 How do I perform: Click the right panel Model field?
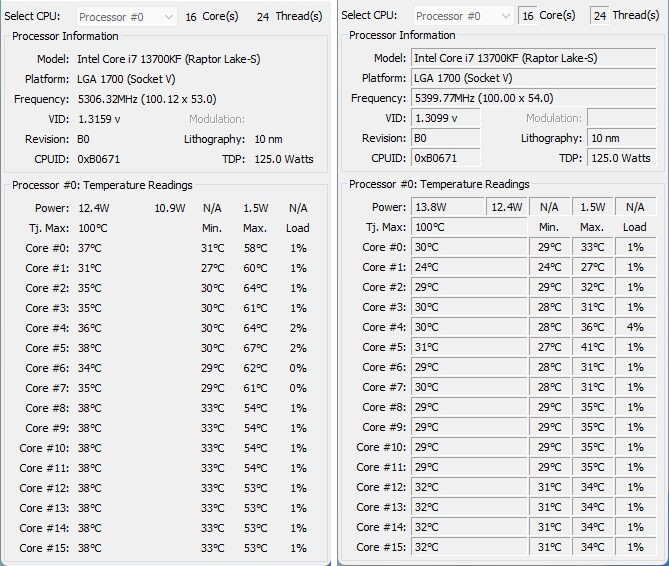pos(533,58)
